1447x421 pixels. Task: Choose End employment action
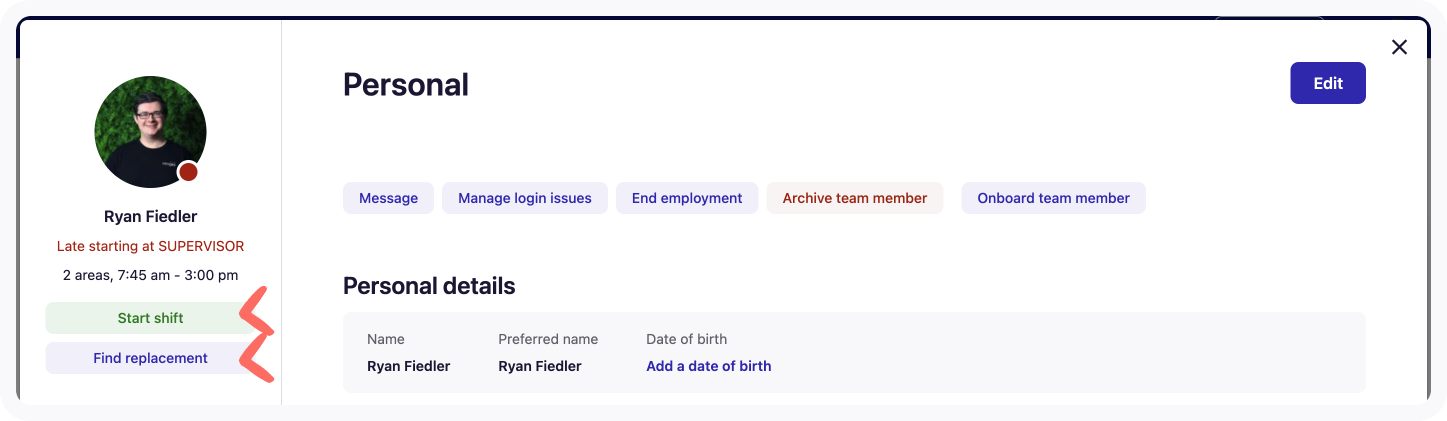point(687,198)
